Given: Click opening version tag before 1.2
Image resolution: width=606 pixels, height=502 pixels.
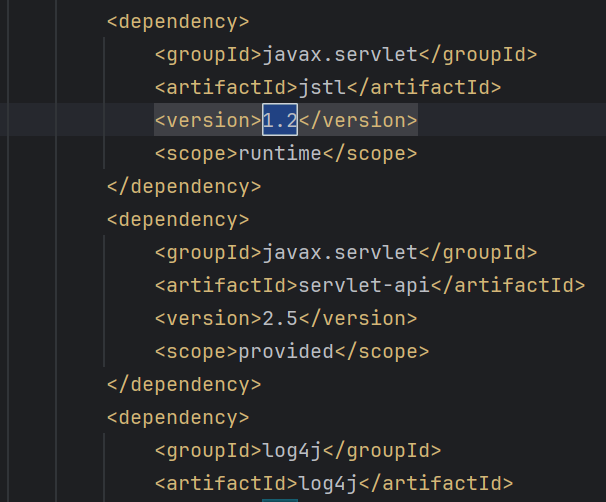Looking at the screenshot, I should pyautogui.click(x=207, y=121).
